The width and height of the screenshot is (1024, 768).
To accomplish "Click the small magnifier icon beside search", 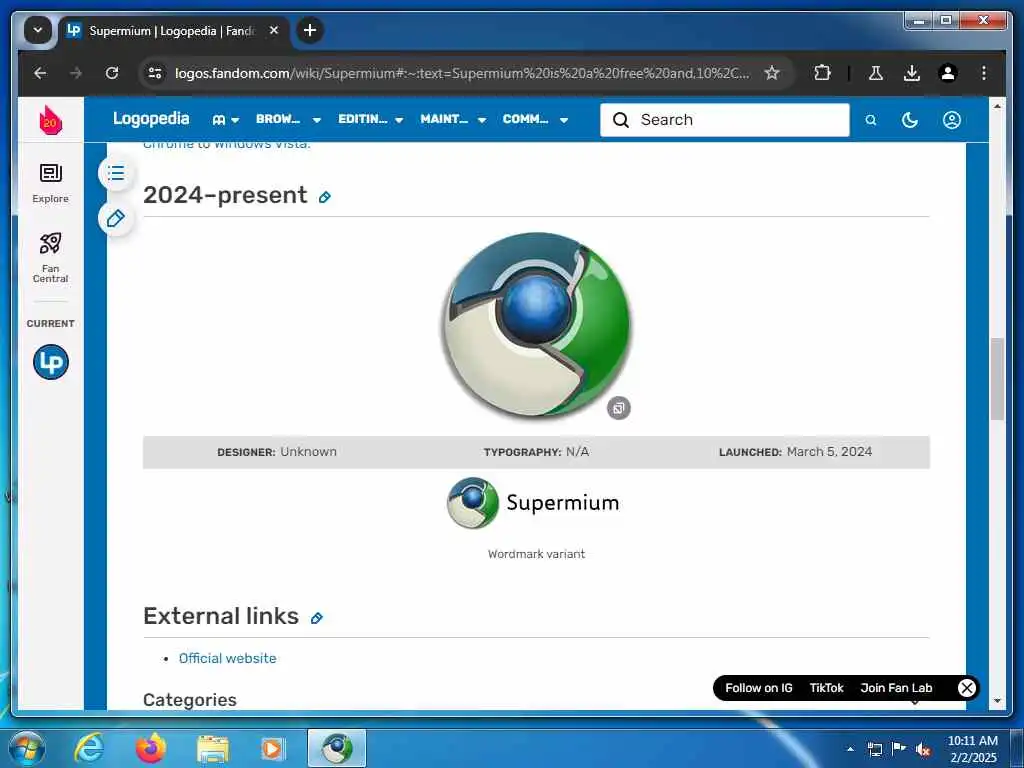I will (871, 120).
